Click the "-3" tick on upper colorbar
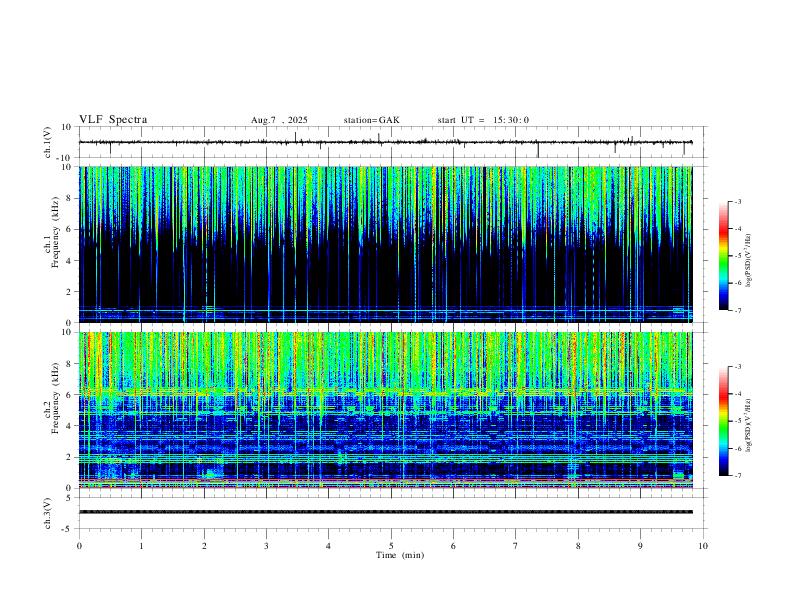This screenshot has width=792, height=612. coord(737,201)
